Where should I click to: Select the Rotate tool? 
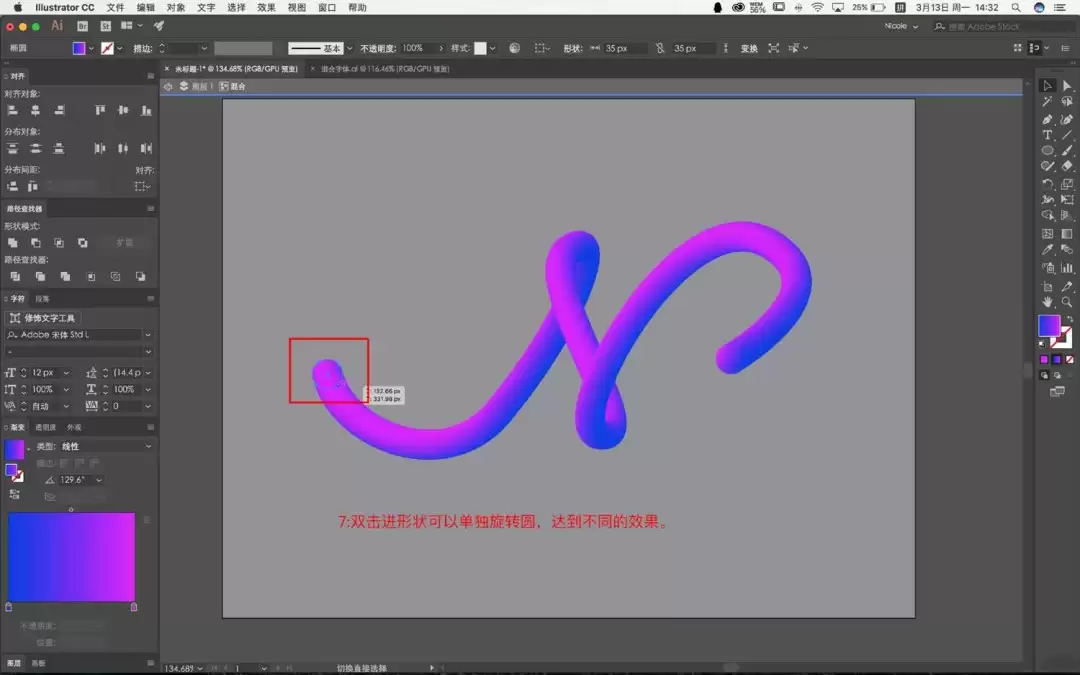point(1047,184)
